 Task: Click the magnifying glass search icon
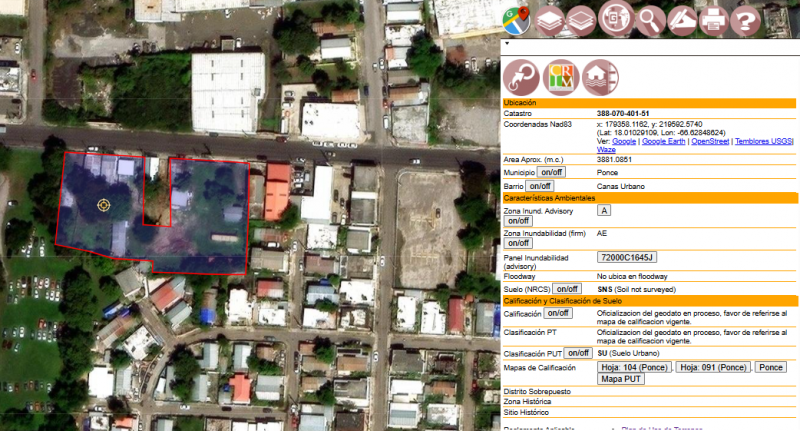[x=650, y=18]
